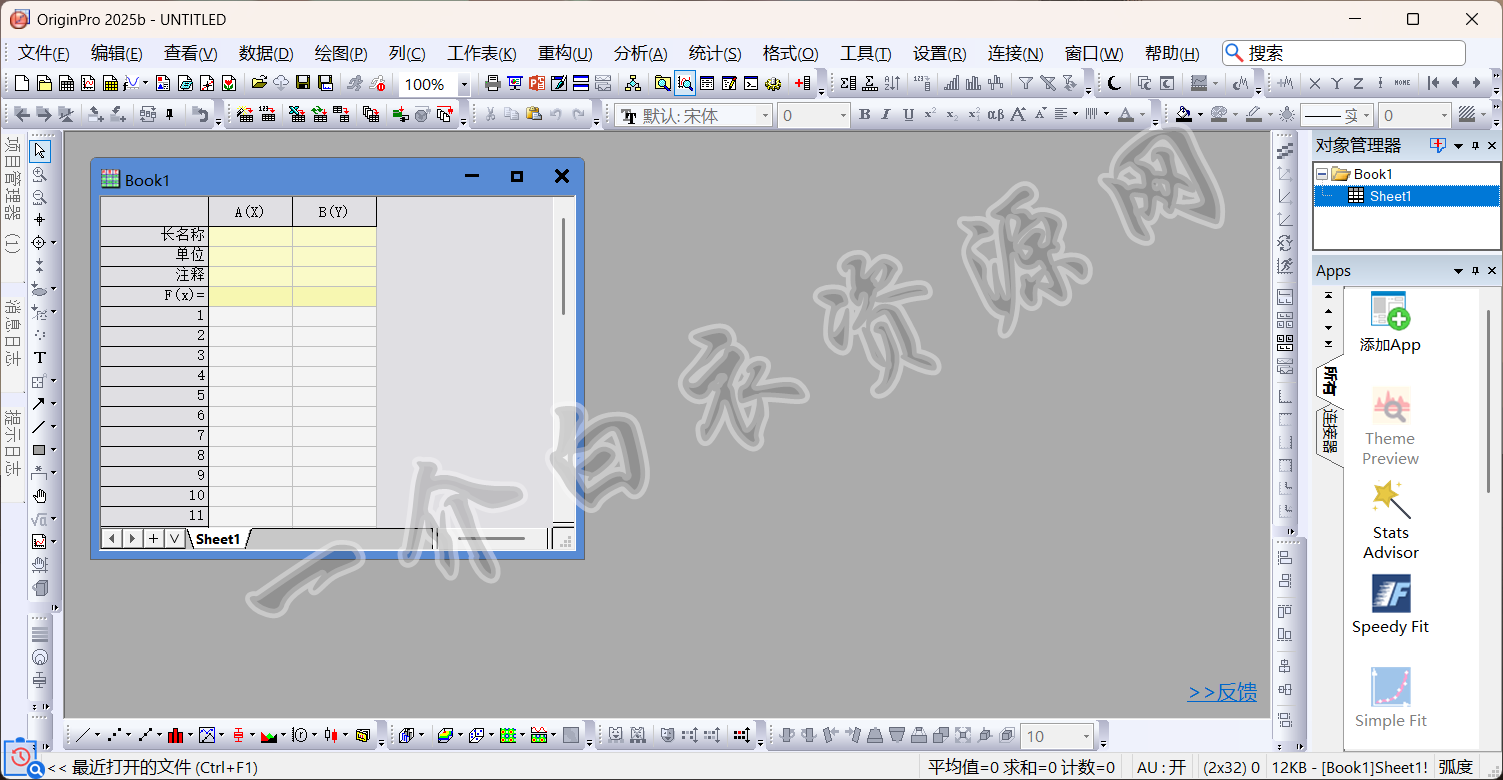Click the A(X) column header
Screen dimensions: 1503x780
[250, 212]
